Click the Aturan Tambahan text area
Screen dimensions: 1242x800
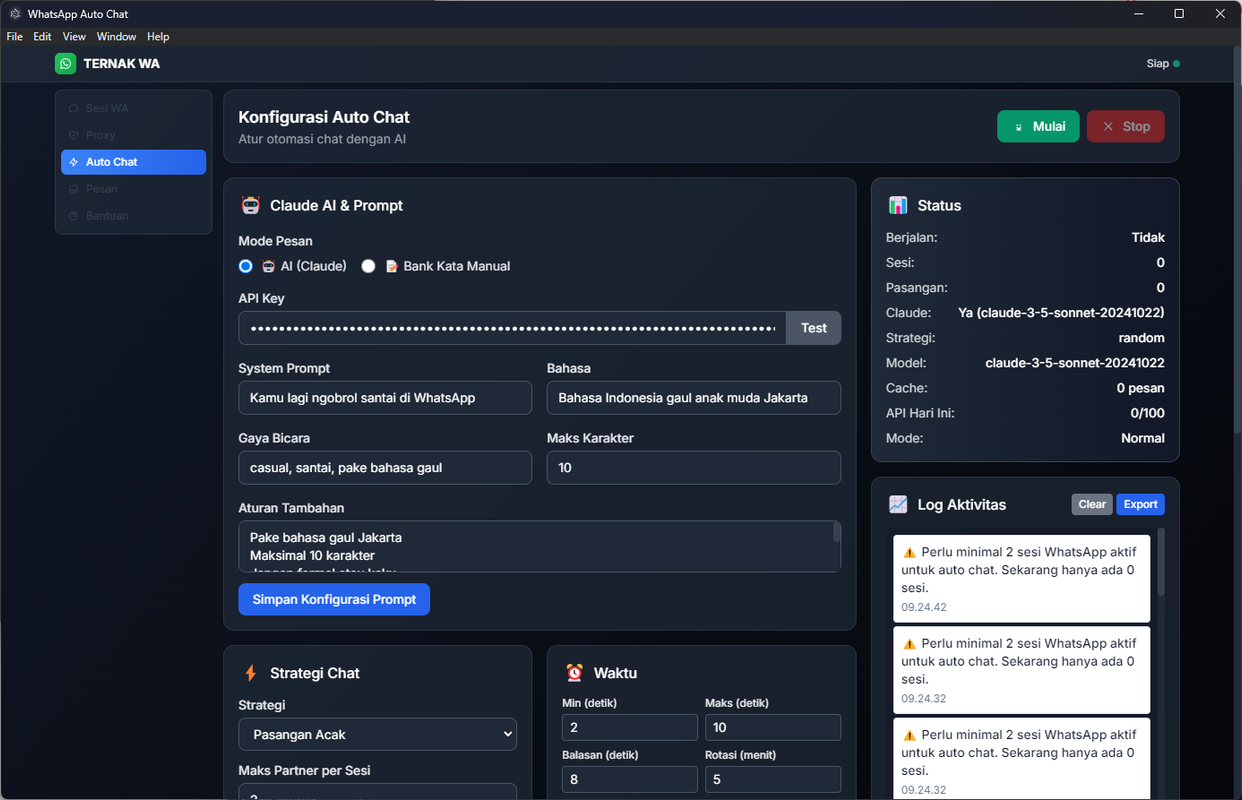tap(535, 546)
